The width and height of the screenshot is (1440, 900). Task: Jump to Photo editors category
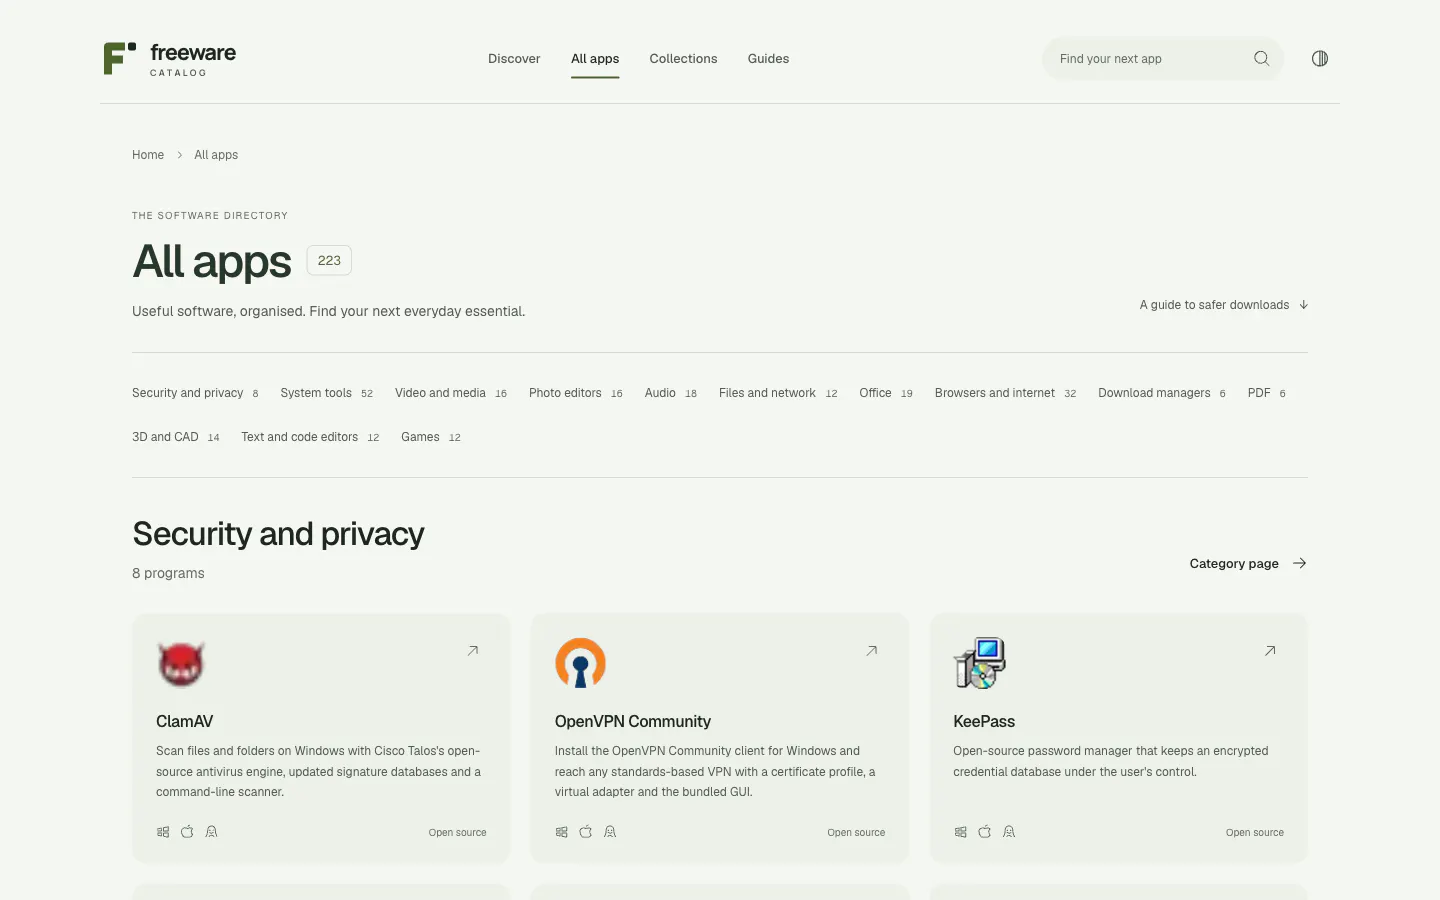coord(576,393)
